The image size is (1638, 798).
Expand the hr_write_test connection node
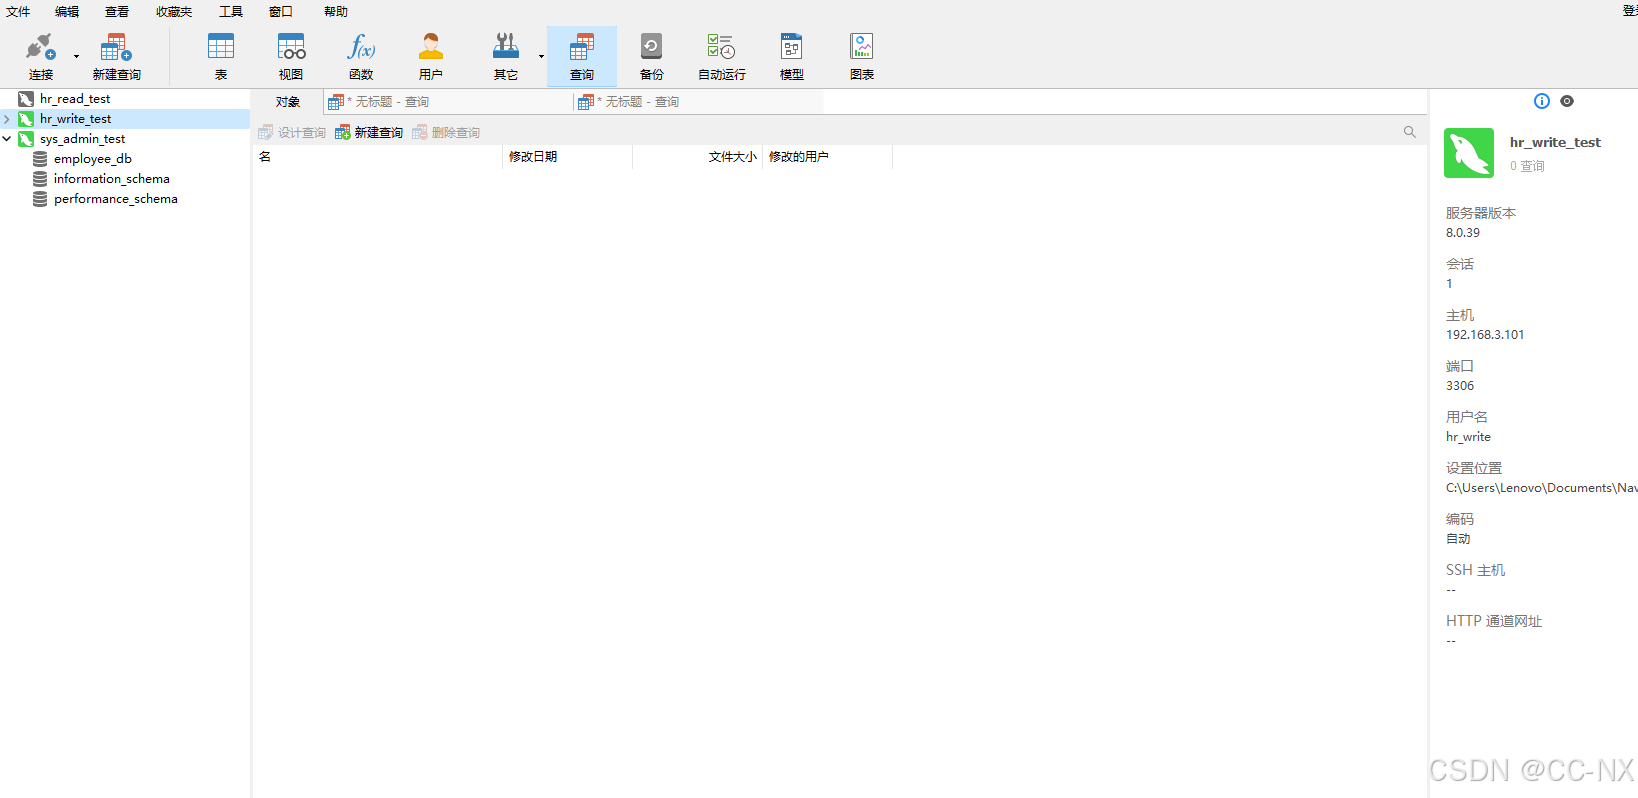[7, 119]
